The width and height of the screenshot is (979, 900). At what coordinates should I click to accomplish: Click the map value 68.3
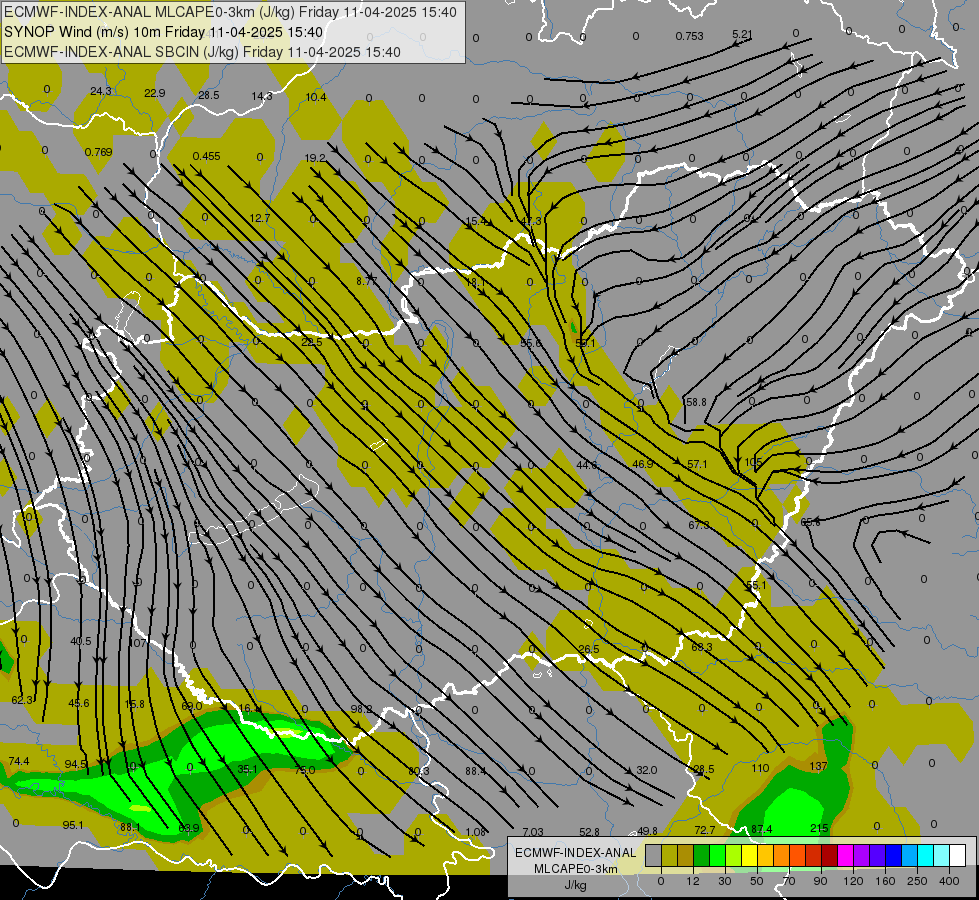click(702, 646)
